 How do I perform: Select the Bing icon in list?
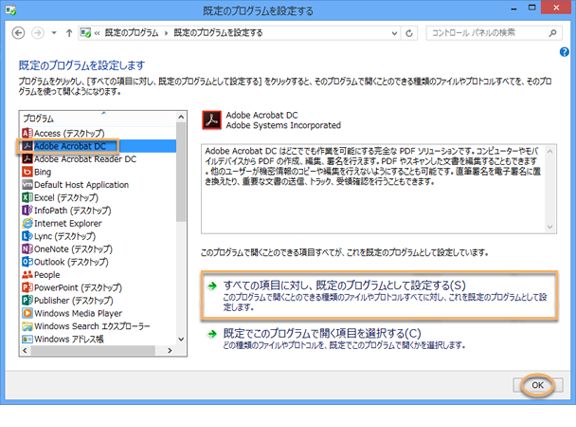click(27, 172)
